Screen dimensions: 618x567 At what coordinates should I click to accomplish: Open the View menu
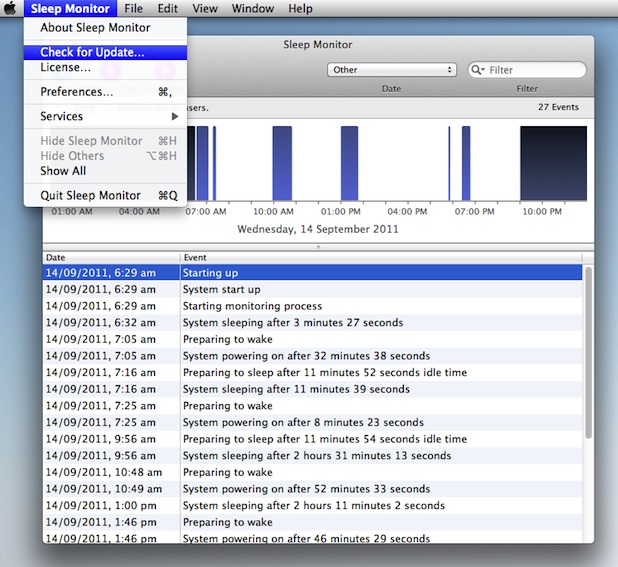(x=205, y=8)
